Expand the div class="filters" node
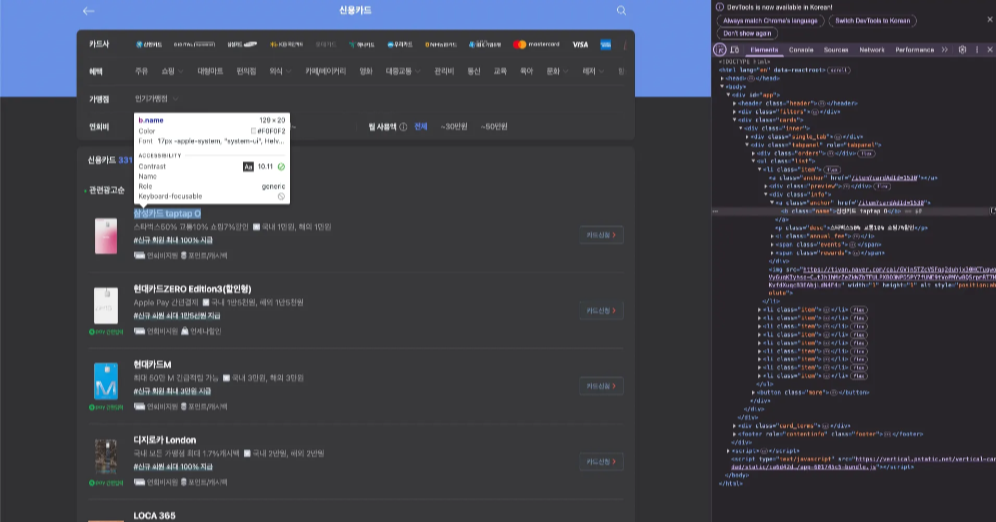 (x=735, y=111)
